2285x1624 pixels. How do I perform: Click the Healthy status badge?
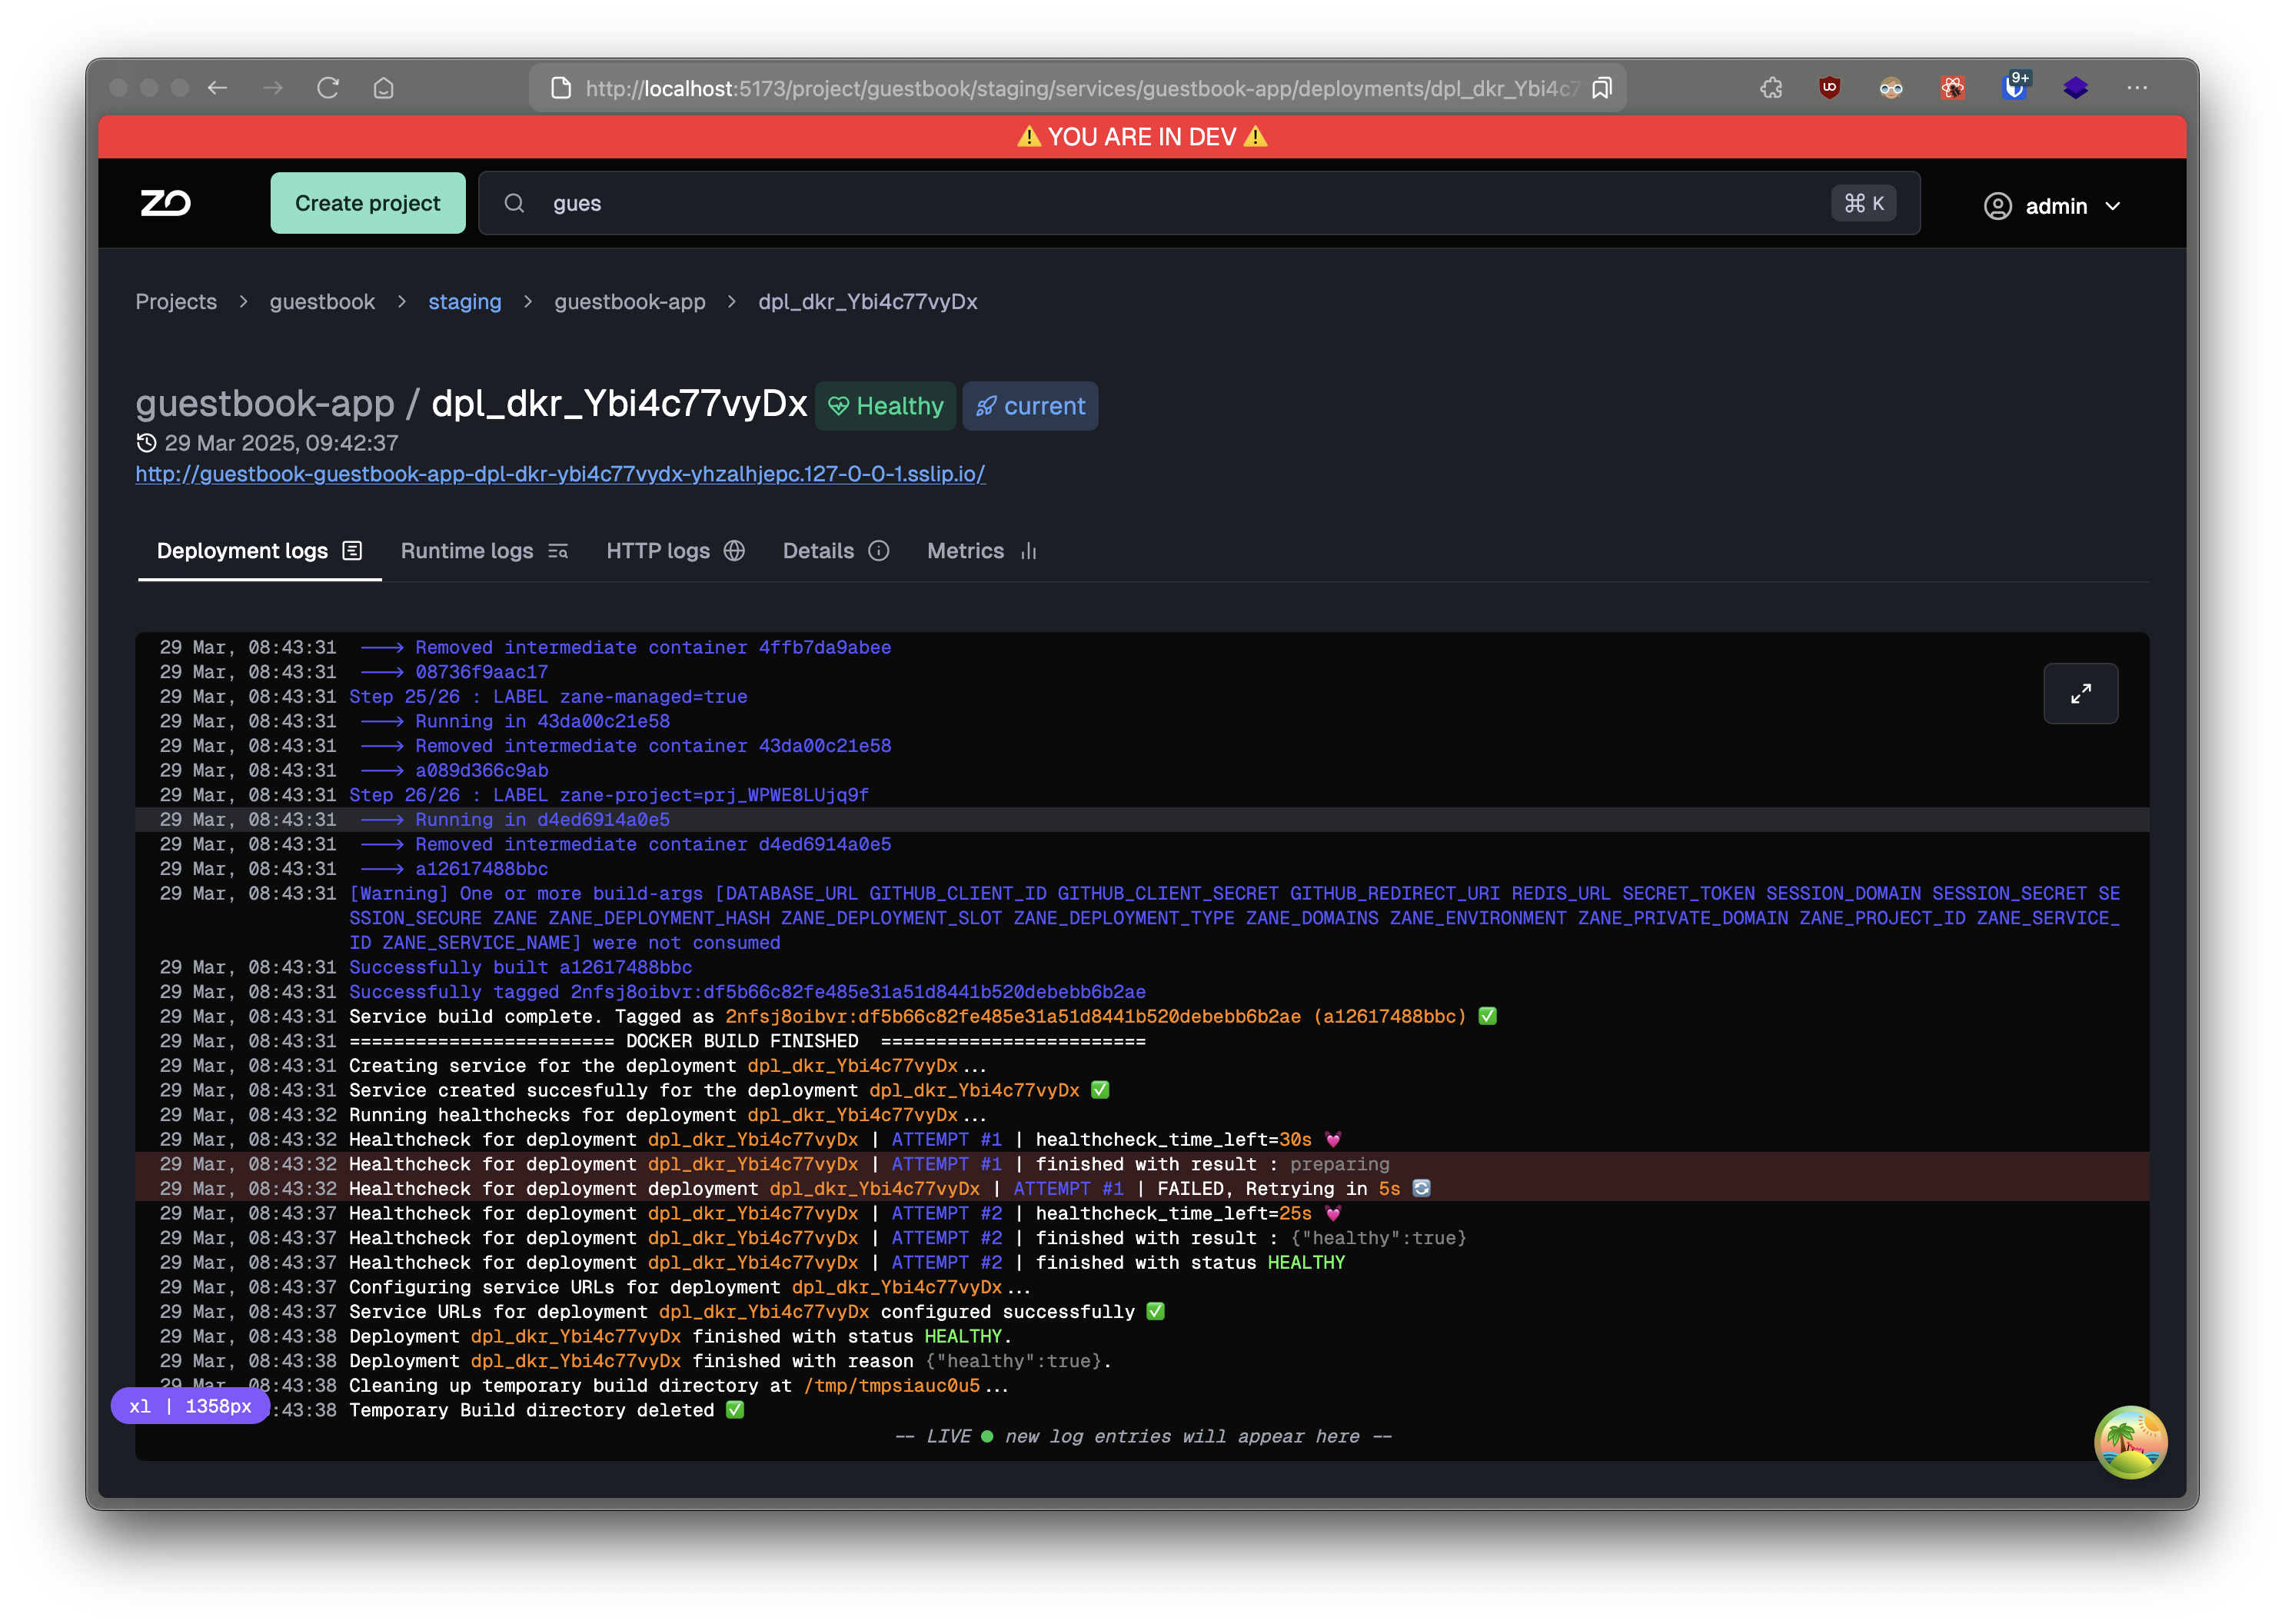885,406
